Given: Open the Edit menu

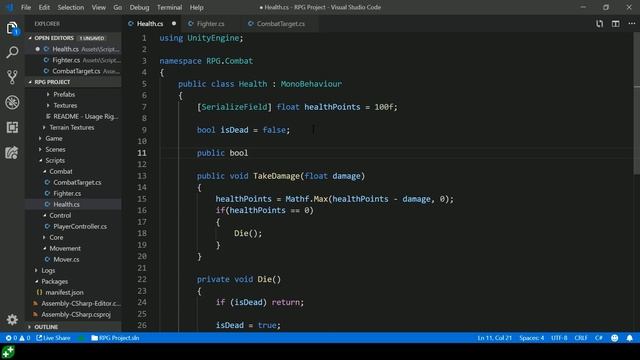Looking at the screenshot, I should [44, 7].
